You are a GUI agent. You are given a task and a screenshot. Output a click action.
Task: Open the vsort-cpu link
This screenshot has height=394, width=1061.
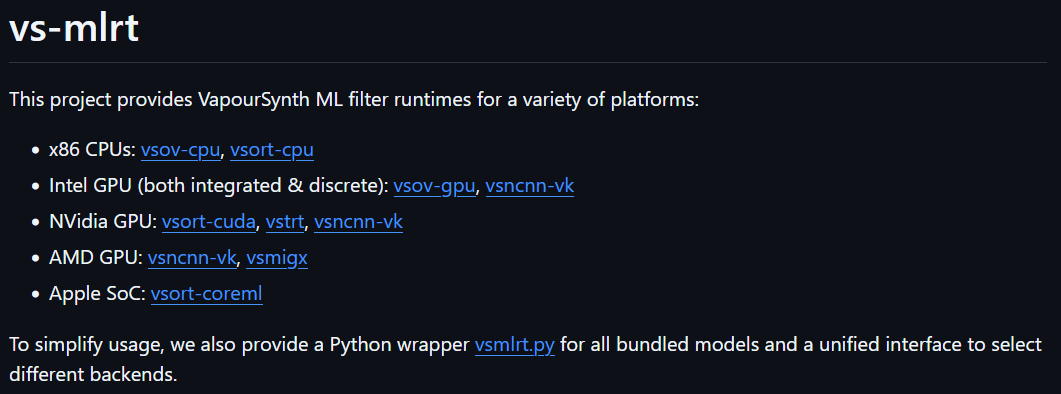(271, 150)
